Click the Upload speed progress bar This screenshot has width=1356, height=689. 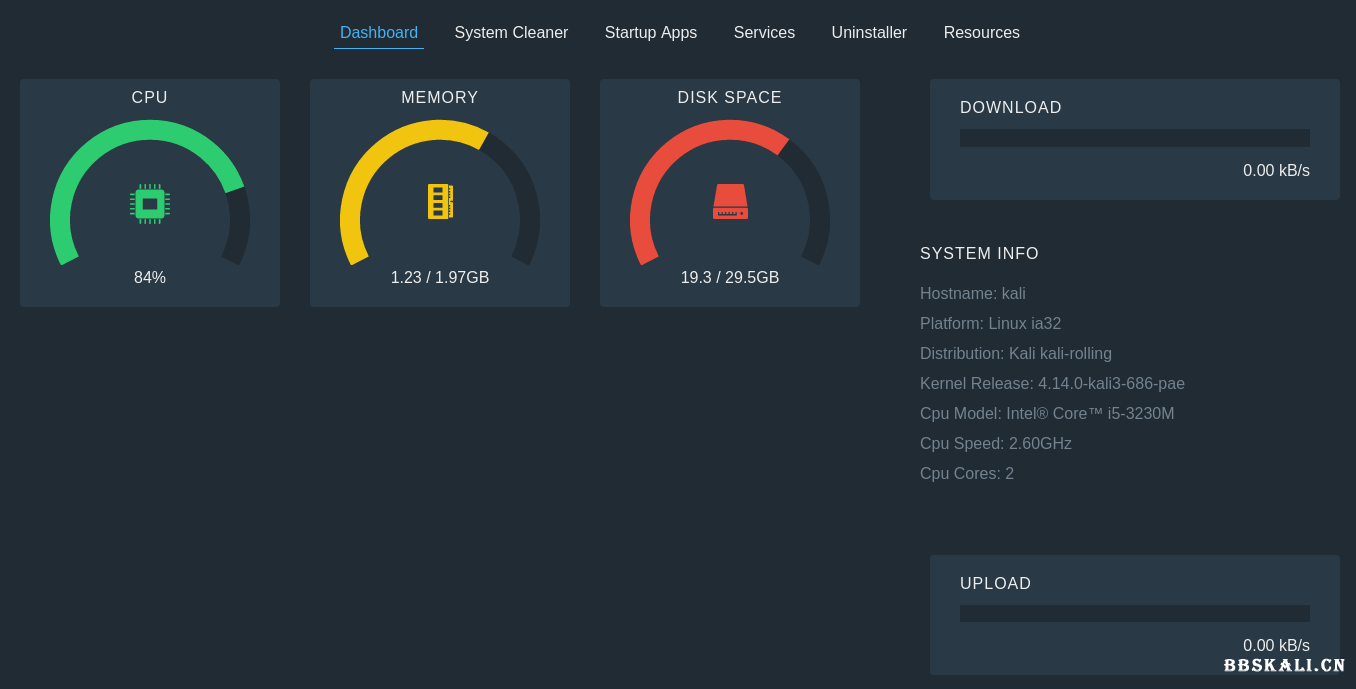[1134, 613]
